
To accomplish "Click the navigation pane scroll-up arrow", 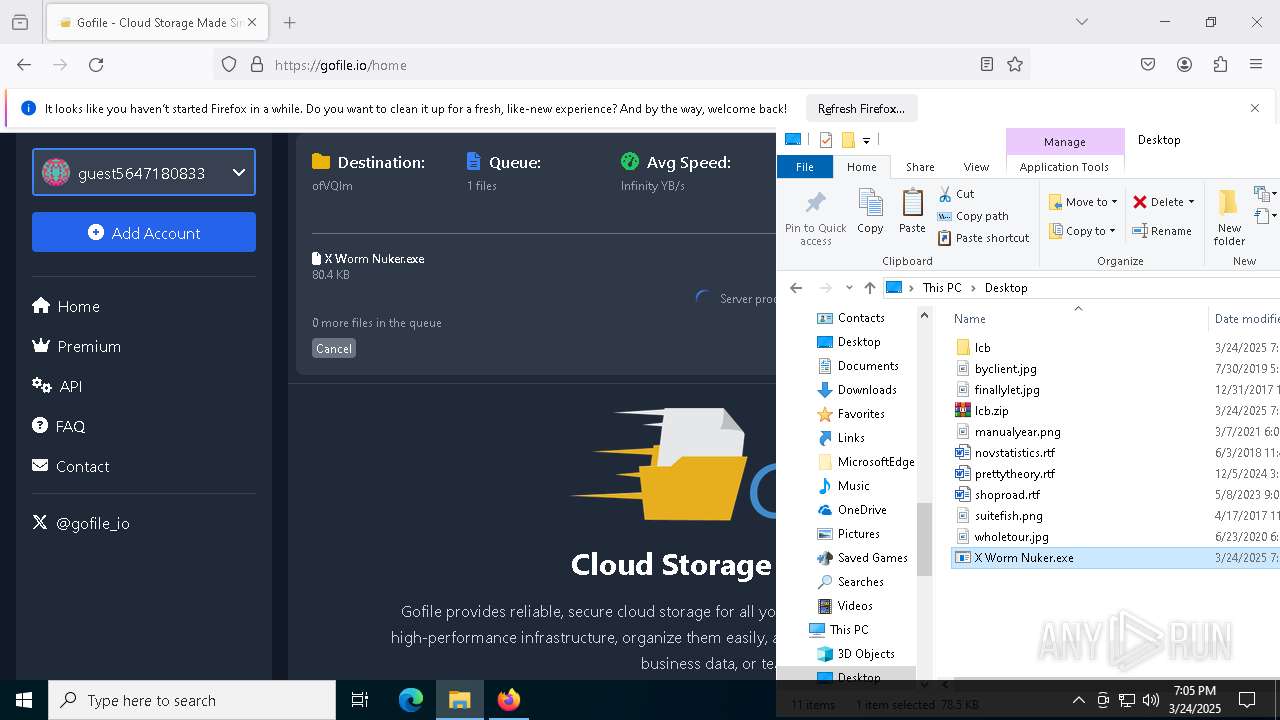I will 924,316.
